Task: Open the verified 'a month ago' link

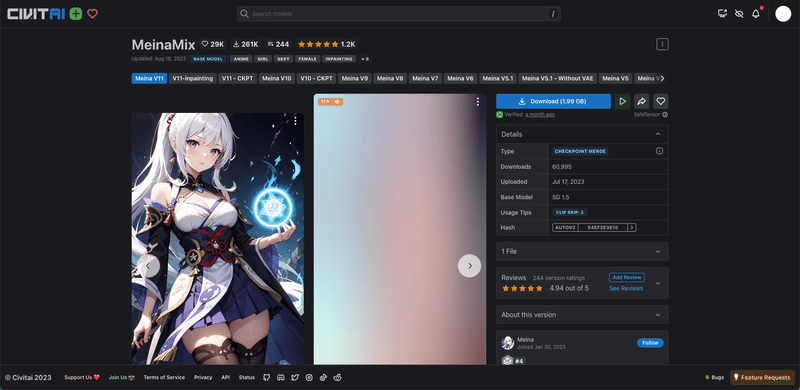Action: [540, 115]
